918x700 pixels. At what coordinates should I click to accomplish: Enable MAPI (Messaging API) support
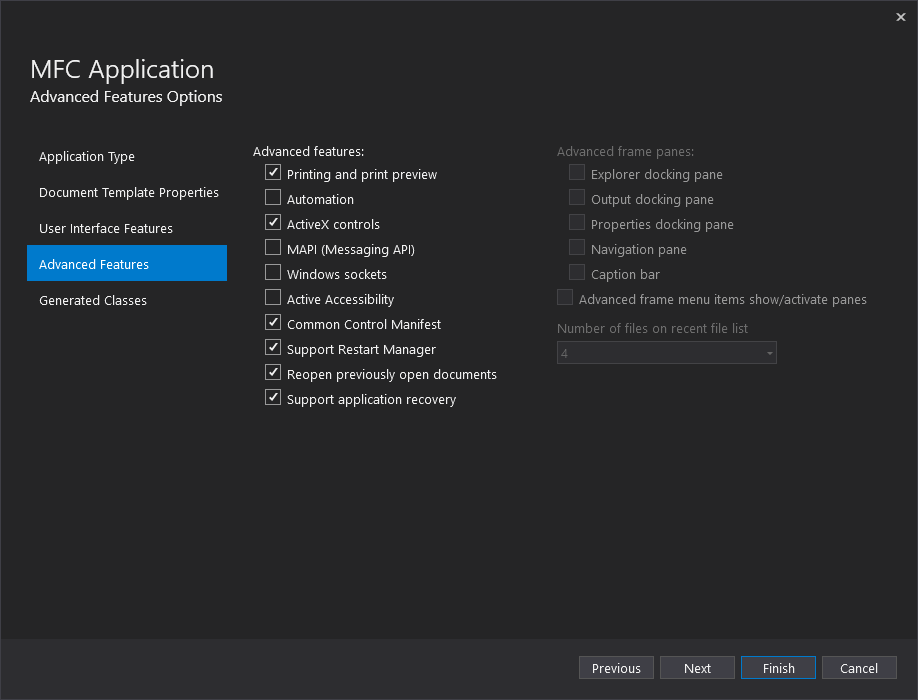tap(273, 248)
